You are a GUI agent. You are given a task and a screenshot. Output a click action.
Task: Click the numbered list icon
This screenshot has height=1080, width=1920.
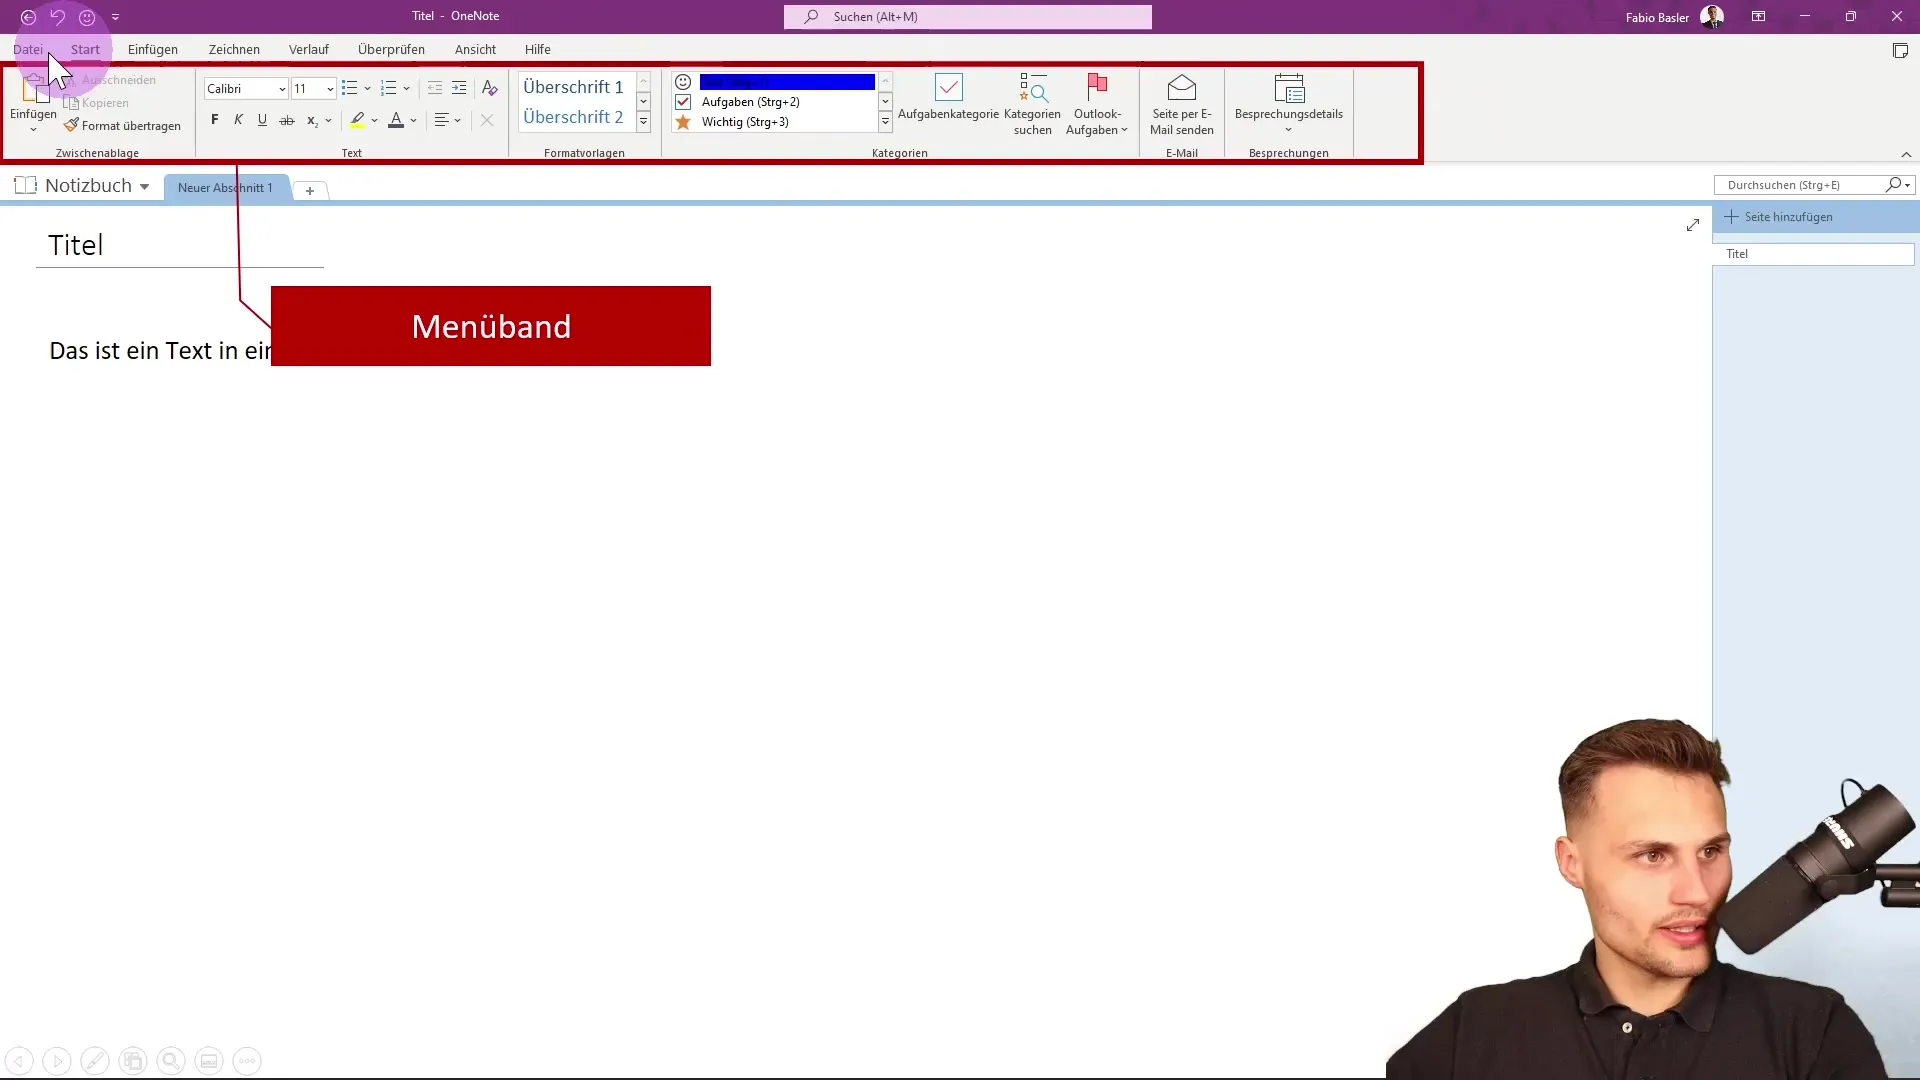[x=389, y=89]
